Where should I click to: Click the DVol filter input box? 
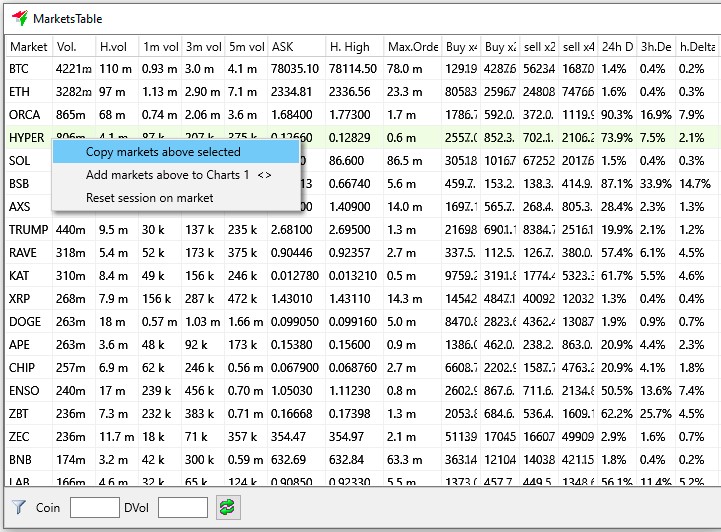(182, 508)
